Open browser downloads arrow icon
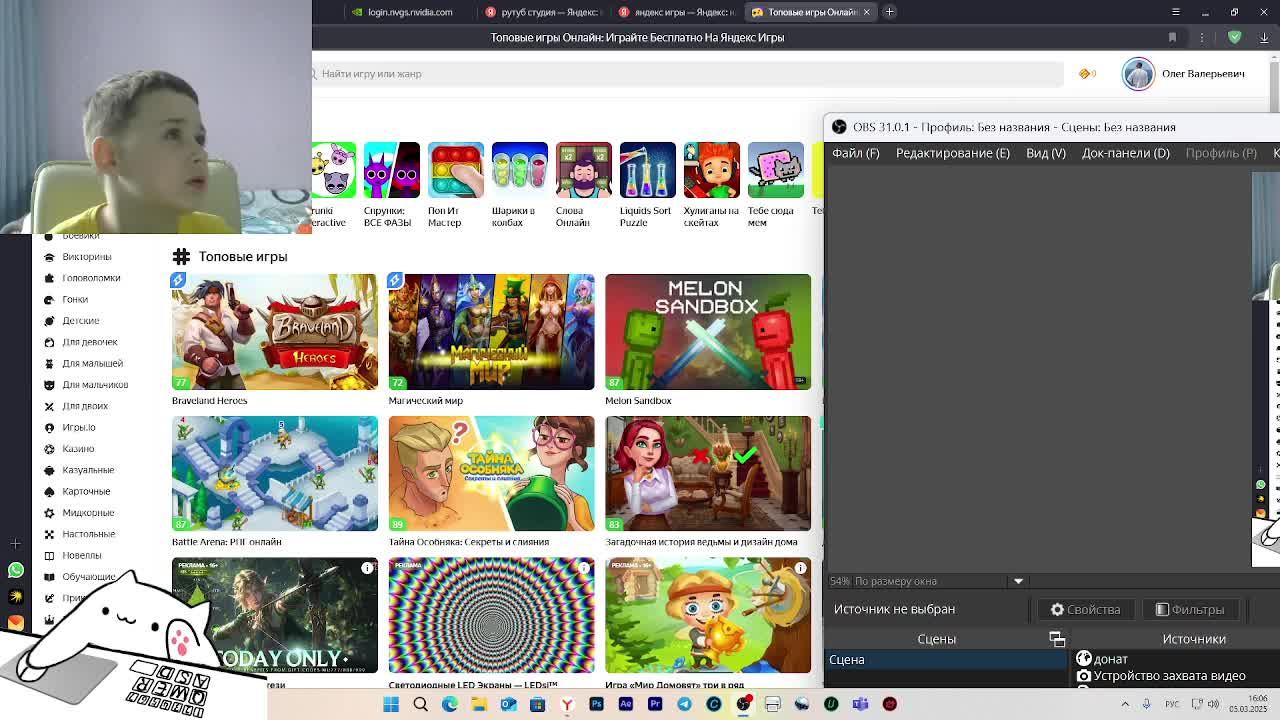Screen dimensions: 1280x720 click(x=1264, y=37)
